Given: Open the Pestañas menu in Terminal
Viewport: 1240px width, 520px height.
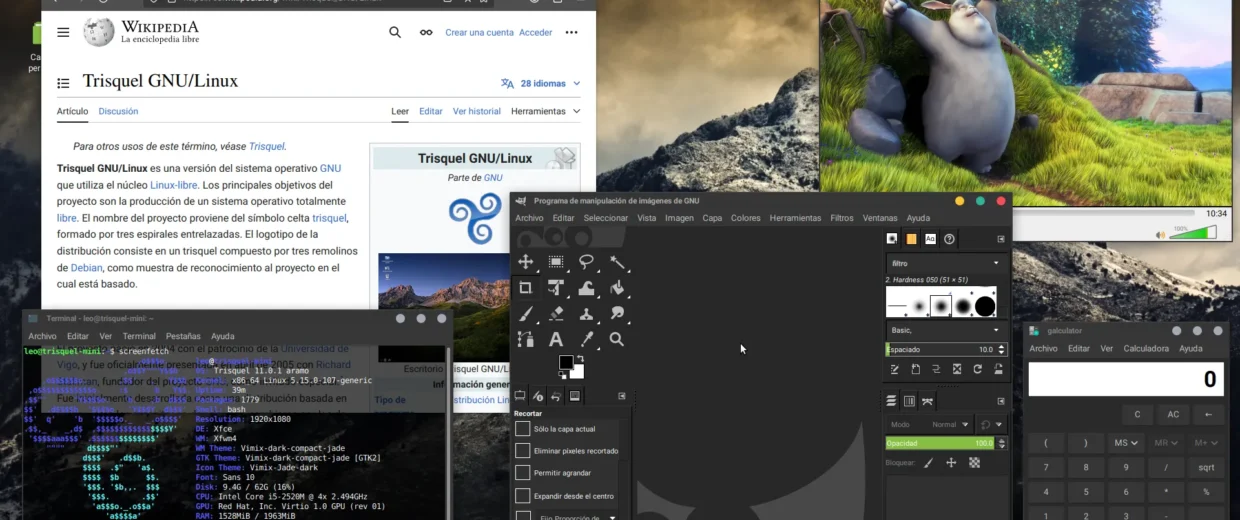Looking at the screenshot, I should click(x=183, y=336).
